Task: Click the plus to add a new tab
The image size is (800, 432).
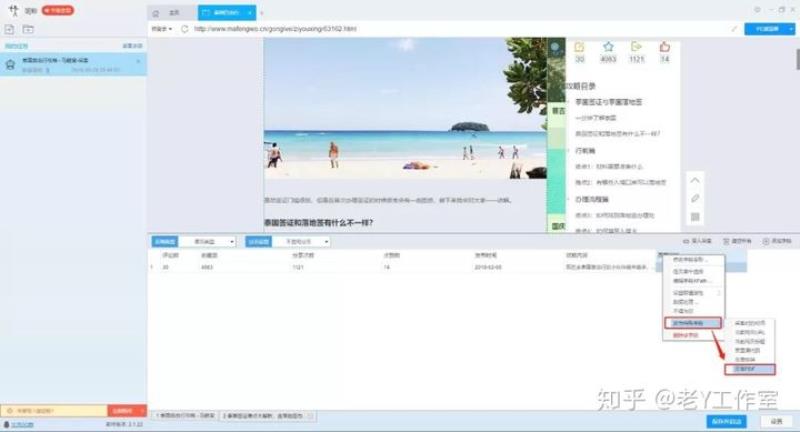Action: coord(262,13)
